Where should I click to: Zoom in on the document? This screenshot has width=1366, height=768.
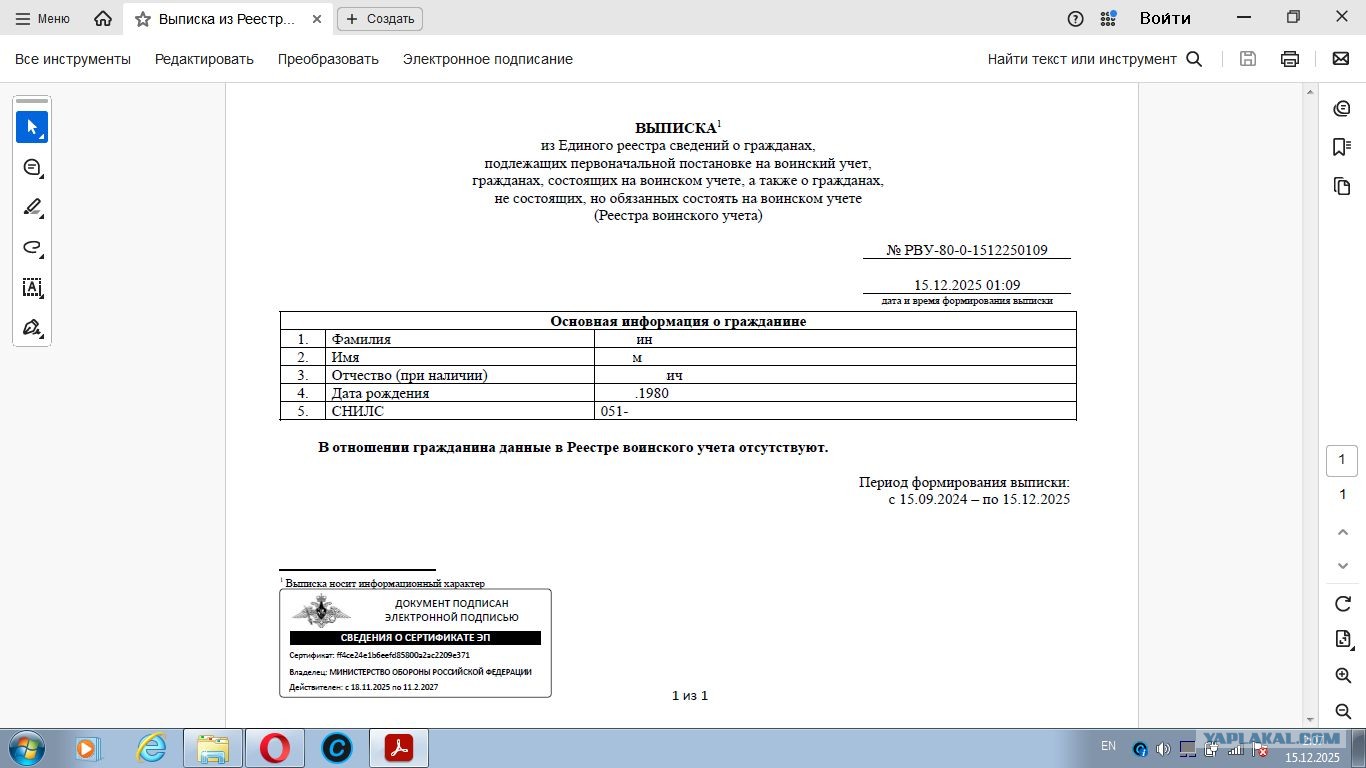coord(1343,676)
